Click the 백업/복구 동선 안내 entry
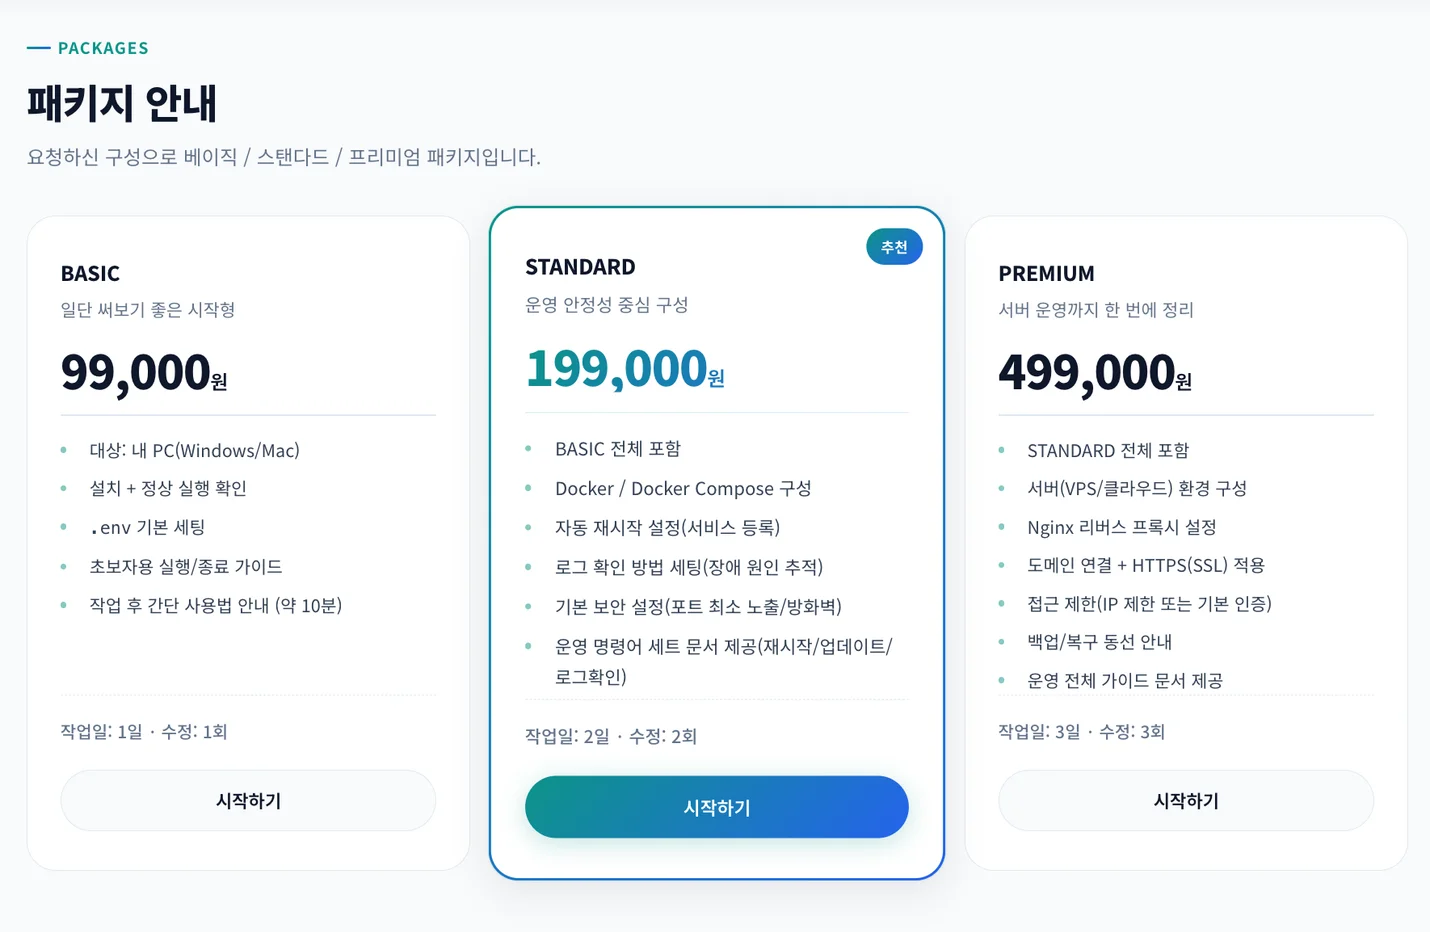This screenshot has height=932, width=1430. pyautogui.click(x=1098, y=642)
